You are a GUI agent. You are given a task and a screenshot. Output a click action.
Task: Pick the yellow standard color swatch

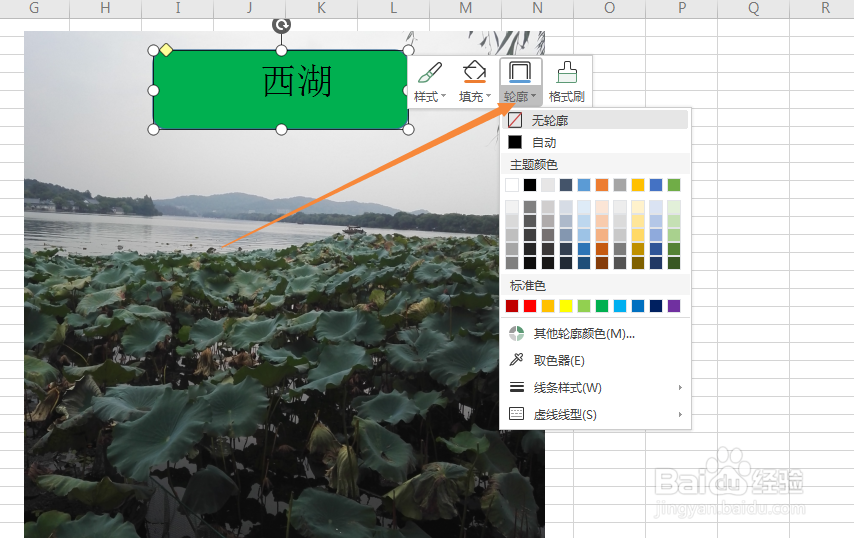coord(566,306)
